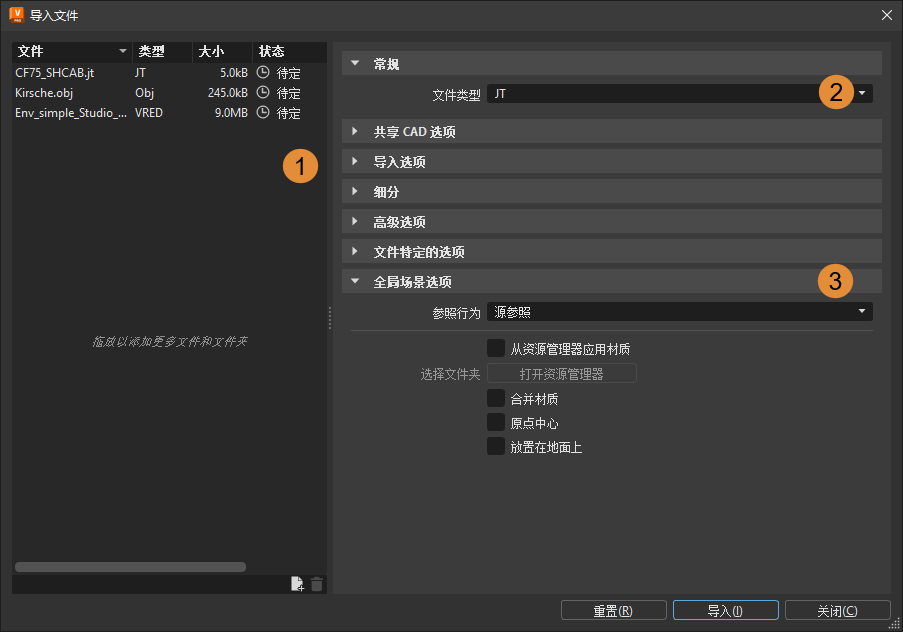Click the sort arrow on the 文件 column header
This screenshot has width=903, height=632.
pyautogui.click(x=122, y=51)
